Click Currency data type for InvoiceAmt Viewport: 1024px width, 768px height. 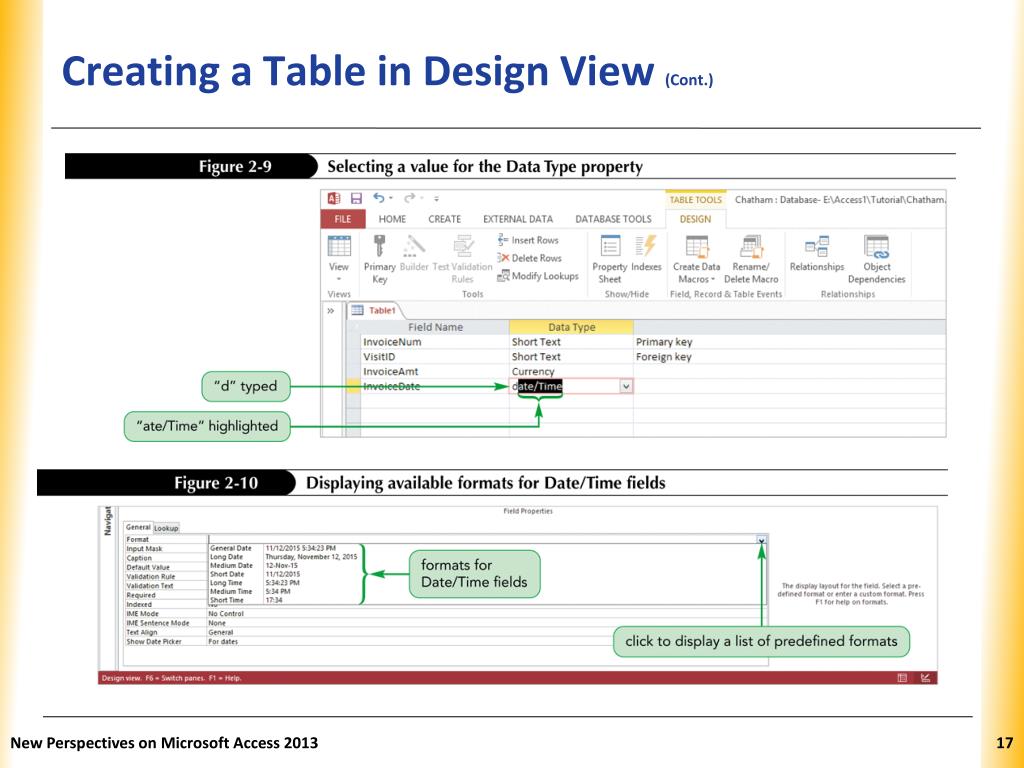[x=571, y=371]
